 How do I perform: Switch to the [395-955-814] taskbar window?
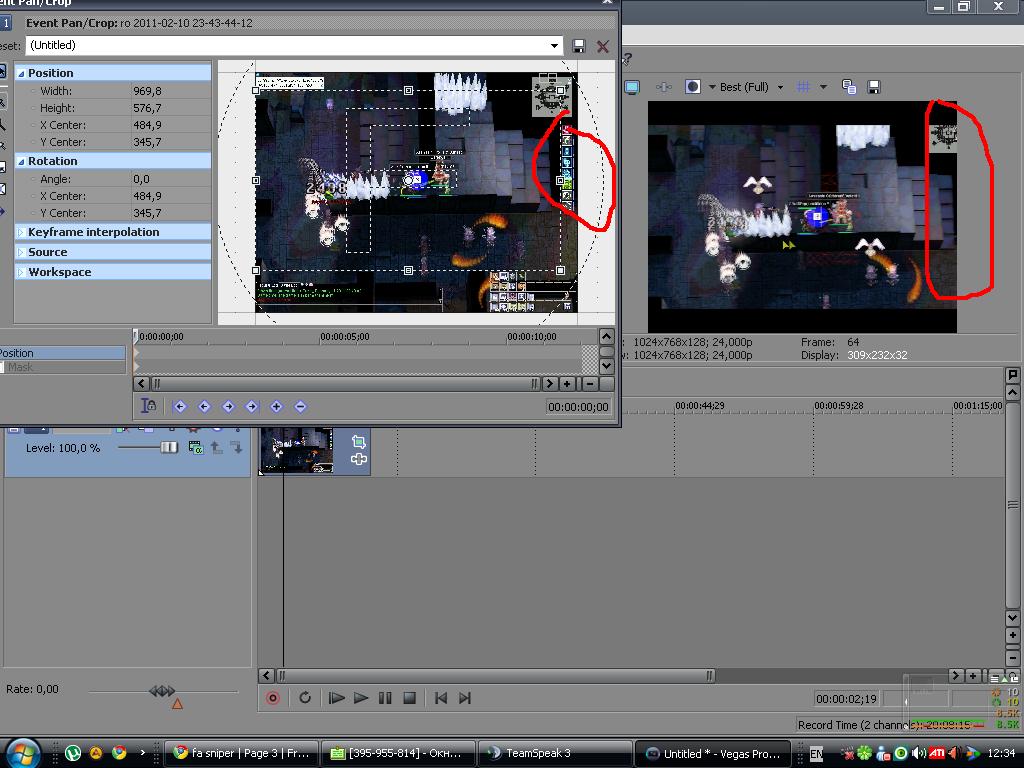coord(398,753)
